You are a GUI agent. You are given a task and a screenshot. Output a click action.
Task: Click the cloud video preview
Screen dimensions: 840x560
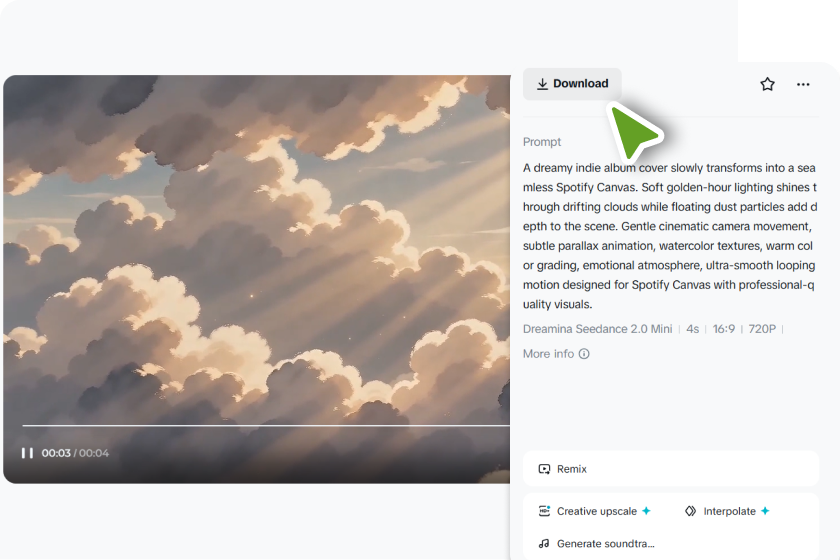(x=257, y=279)
